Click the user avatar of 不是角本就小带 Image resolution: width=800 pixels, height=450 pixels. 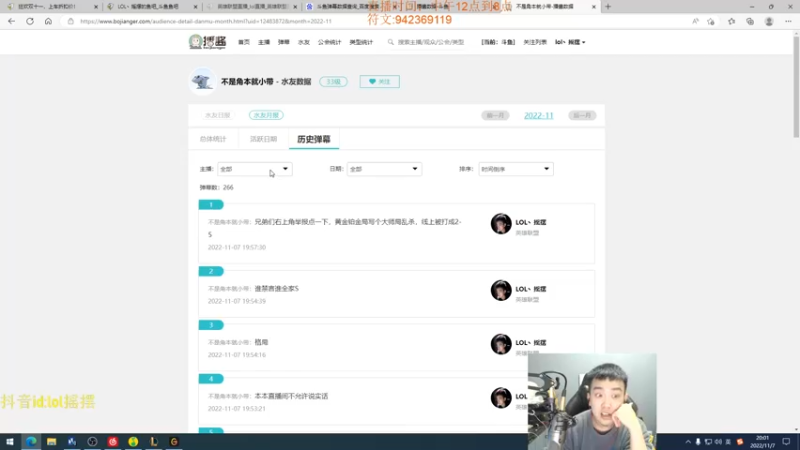pyautogui.click(x=202, y=81)
